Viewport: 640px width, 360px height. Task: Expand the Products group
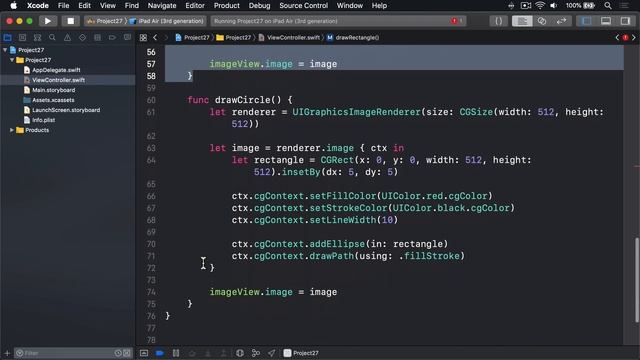coord(12,130)
